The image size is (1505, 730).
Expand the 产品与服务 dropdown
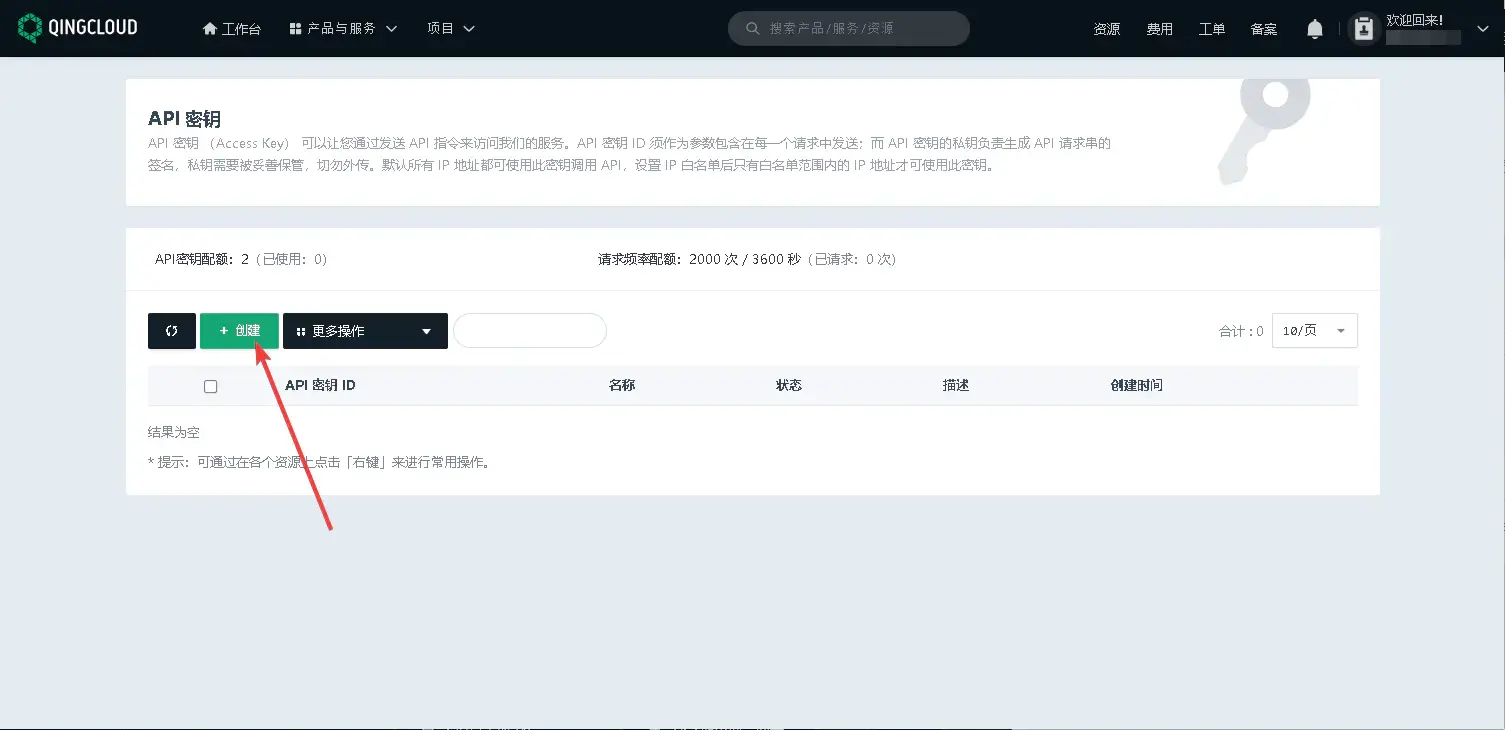click(x=343, y=28)
